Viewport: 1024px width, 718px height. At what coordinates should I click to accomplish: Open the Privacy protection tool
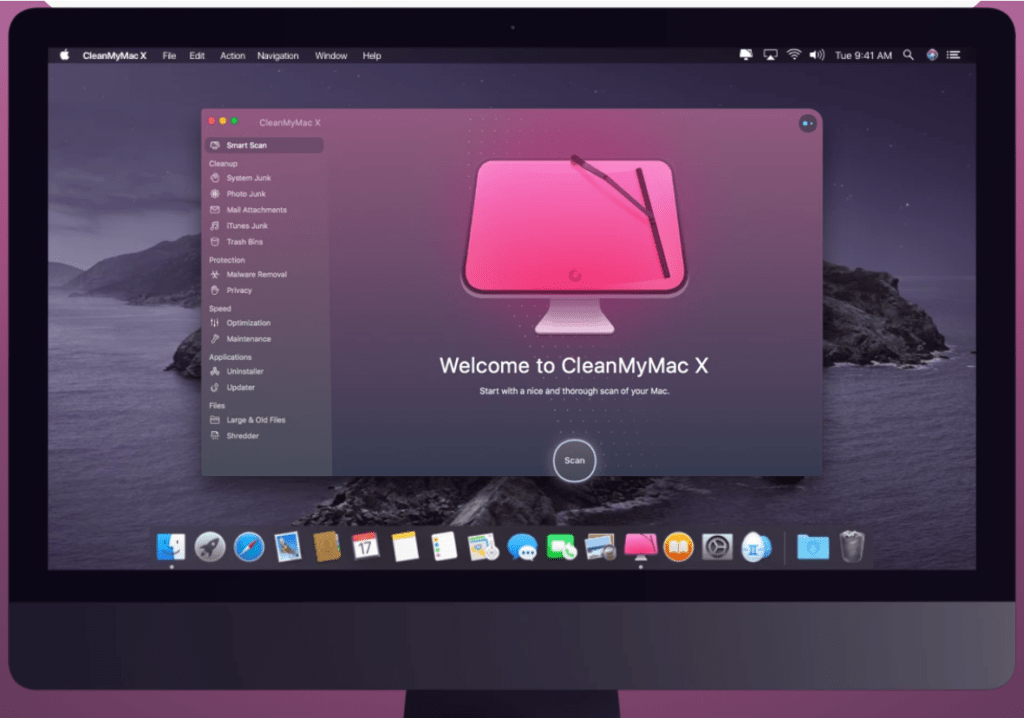240,290
